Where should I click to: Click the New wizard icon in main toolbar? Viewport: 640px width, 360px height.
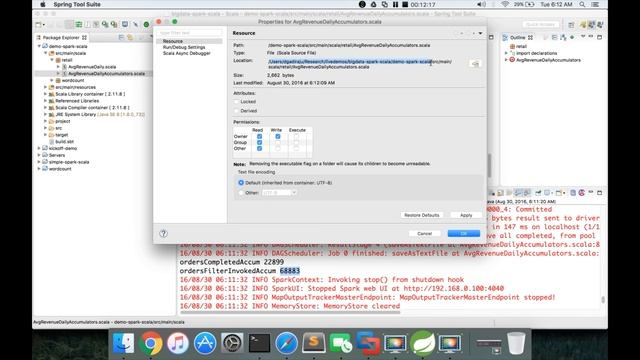coord(38,24)
